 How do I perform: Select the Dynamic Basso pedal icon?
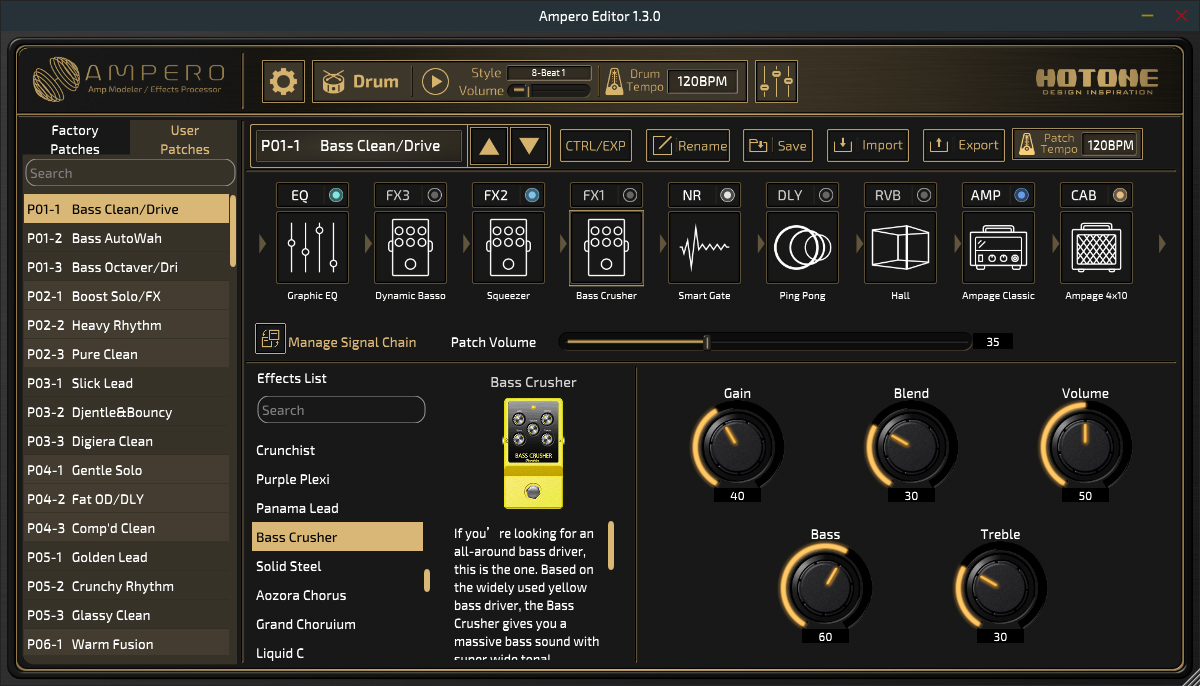(410, 247)
